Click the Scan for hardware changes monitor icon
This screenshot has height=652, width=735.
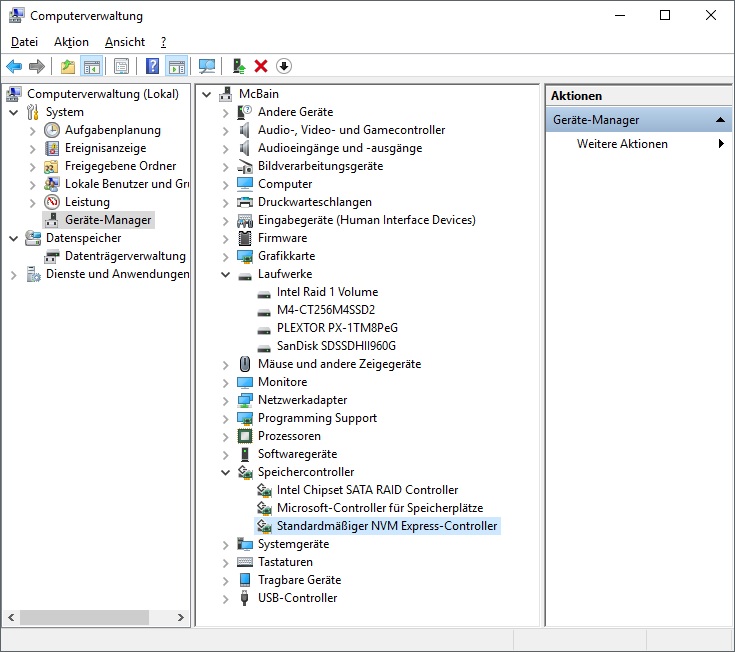click(x=207, y=67)
